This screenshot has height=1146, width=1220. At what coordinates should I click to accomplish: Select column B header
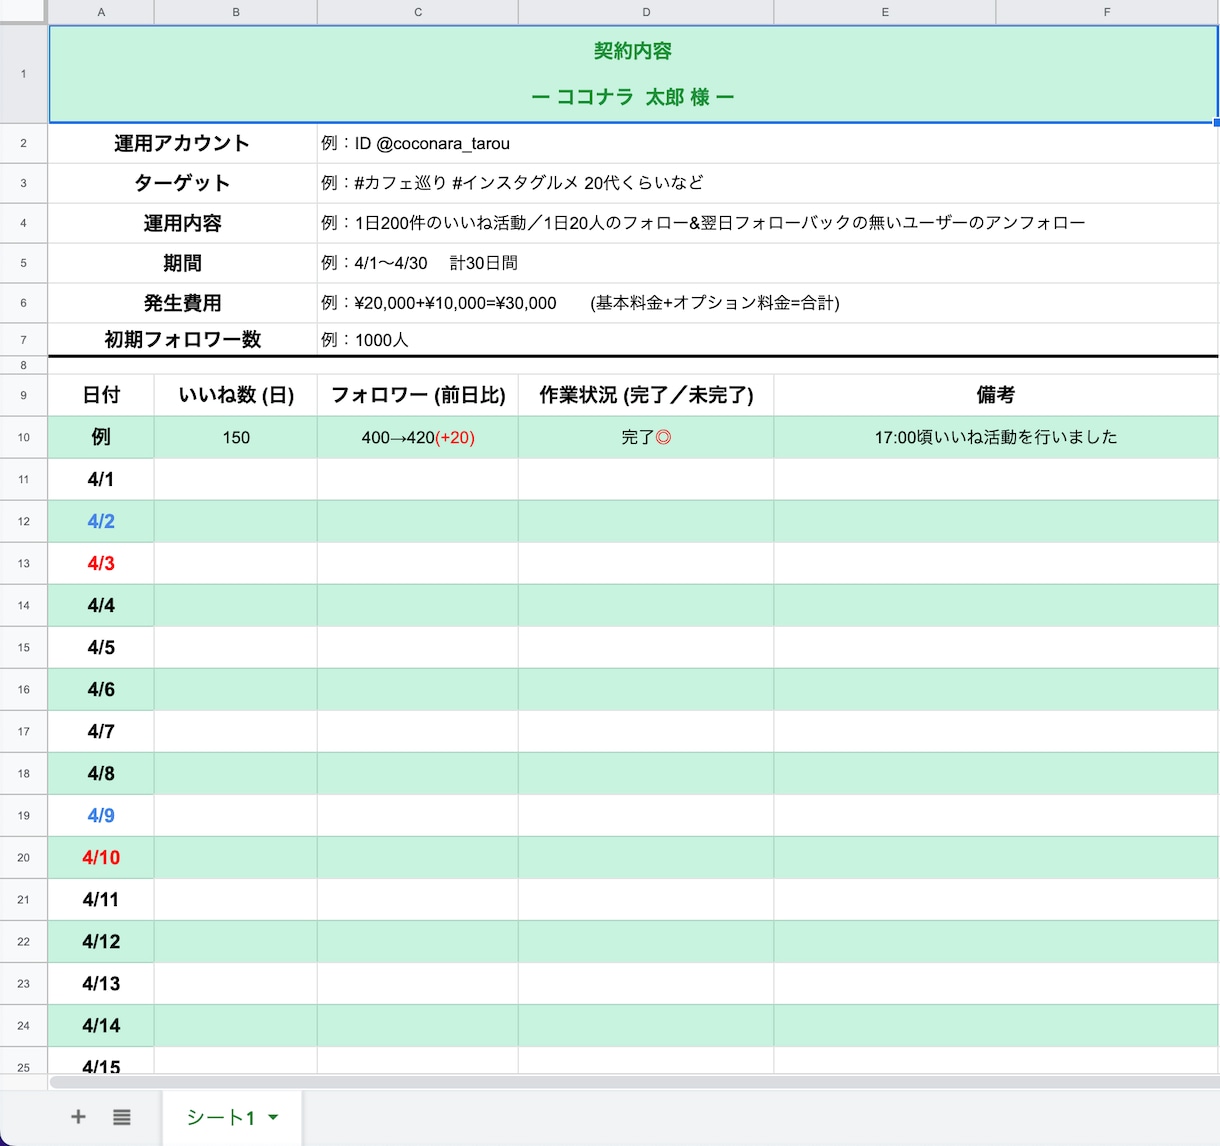[x=236, y=12]
